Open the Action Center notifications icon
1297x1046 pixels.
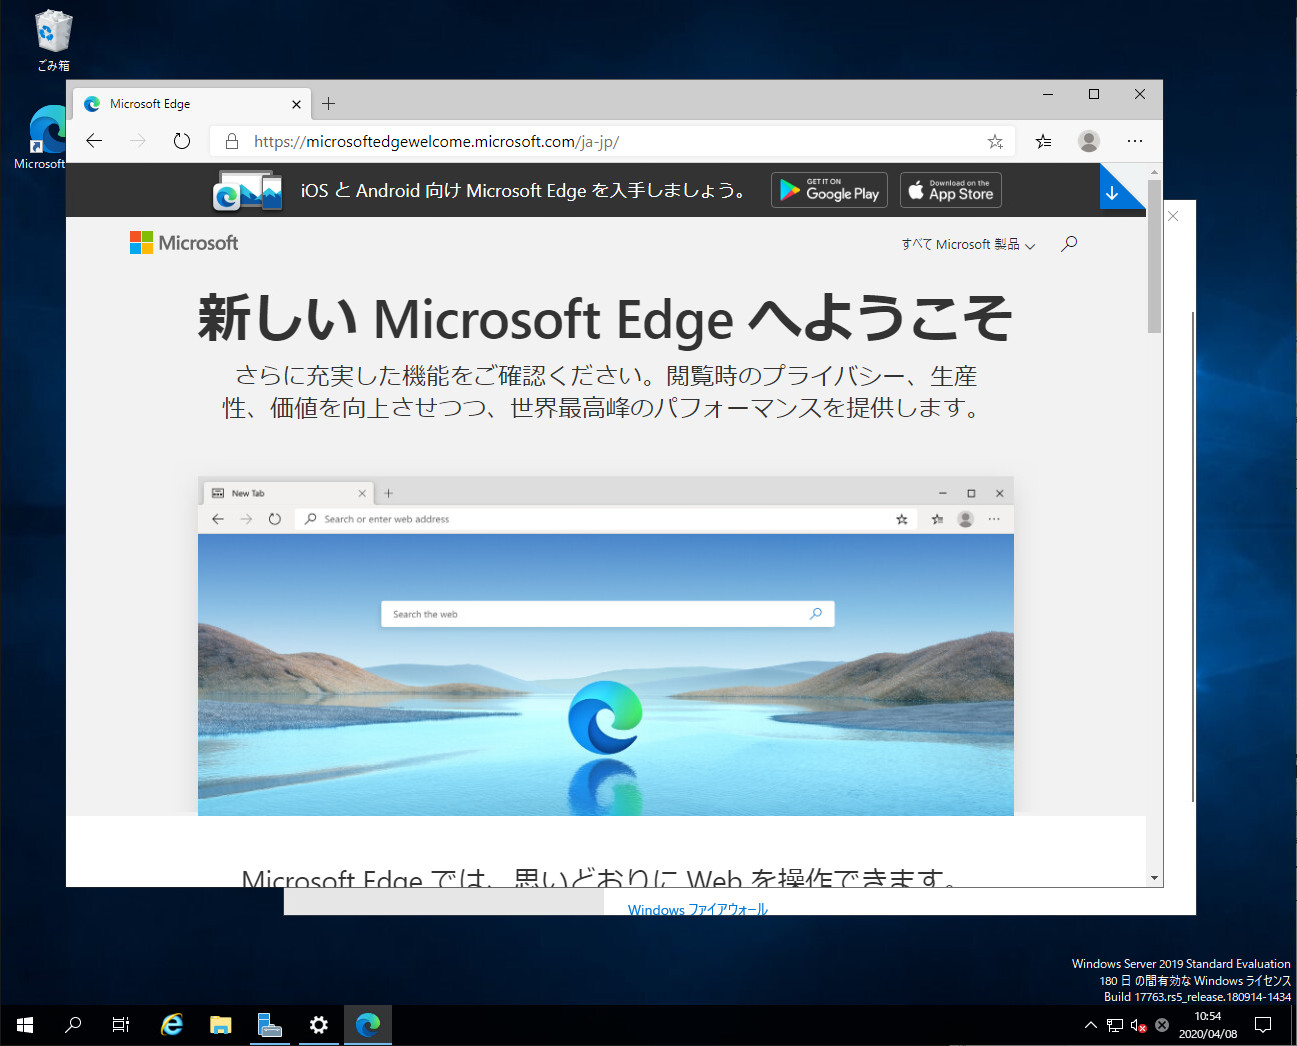pyautogui.click(x=1263, y=1025)
